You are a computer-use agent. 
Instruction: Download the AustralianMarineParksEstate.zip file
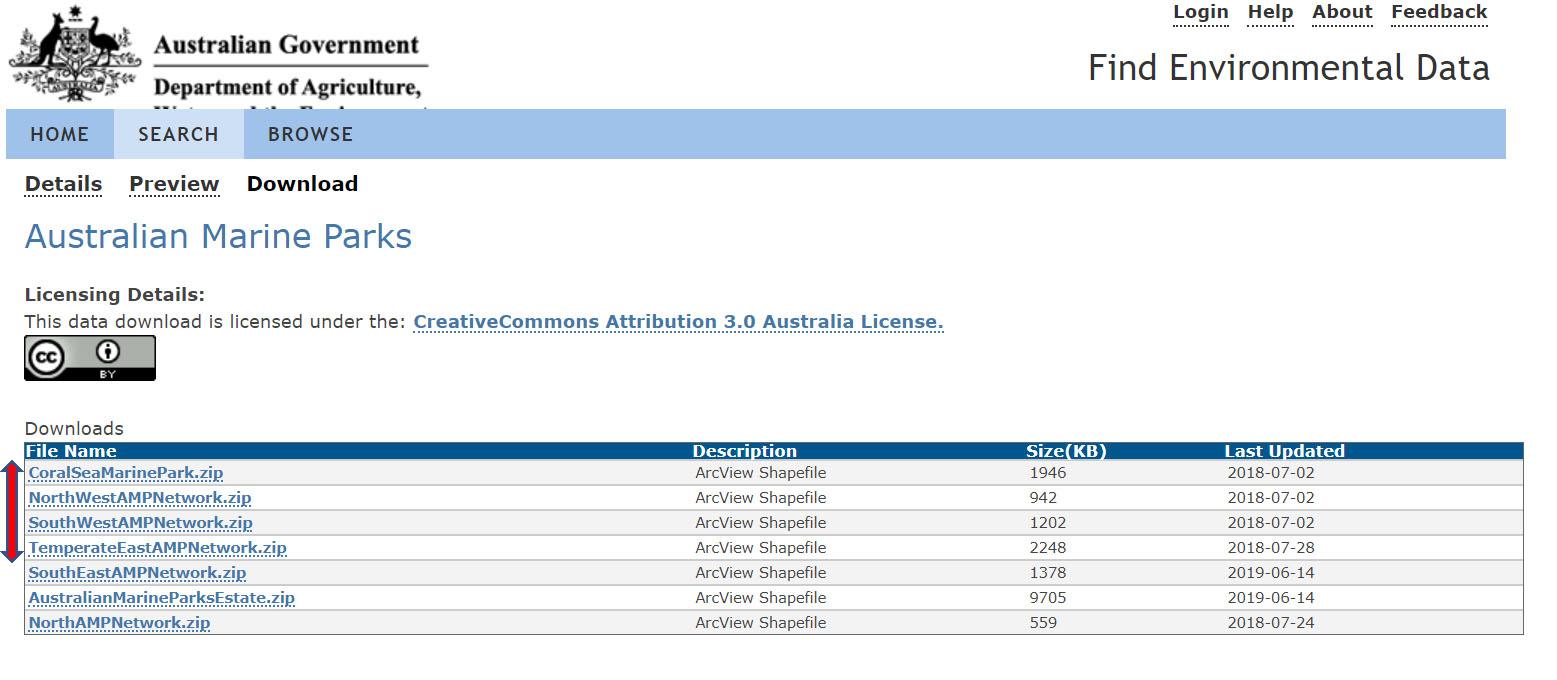(x=162, y=597)
